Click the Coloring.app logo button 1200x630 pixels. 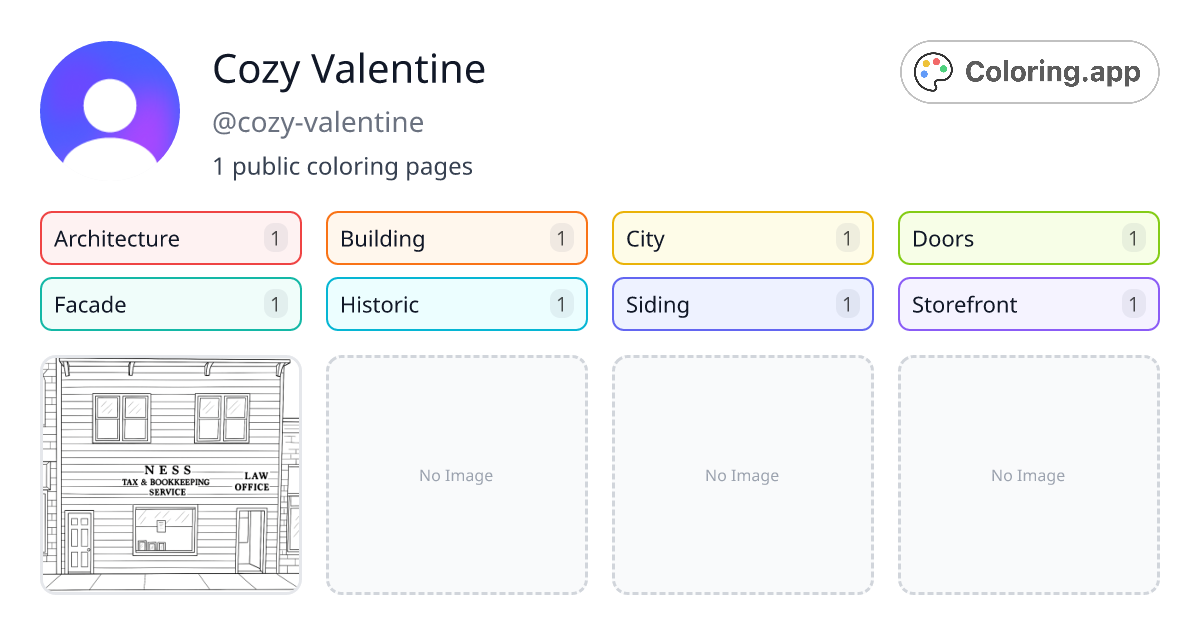1029,71
